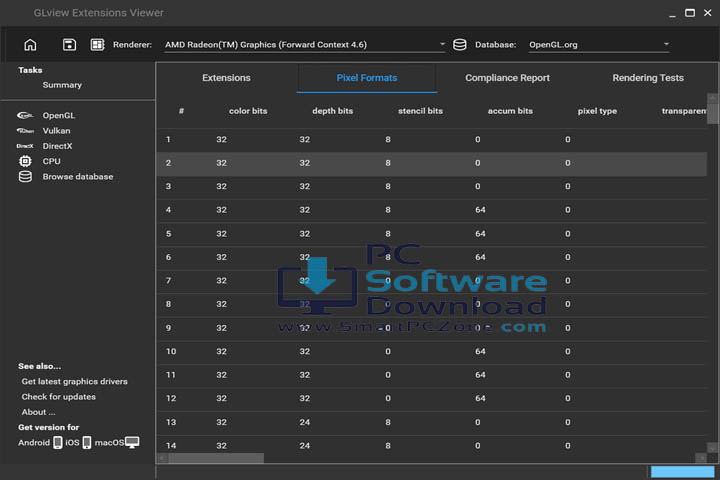Viewport: 720px width, 480px height.
Task: Click the DirectX logo icon in sidebar
Action: click(x=25, y=146)
